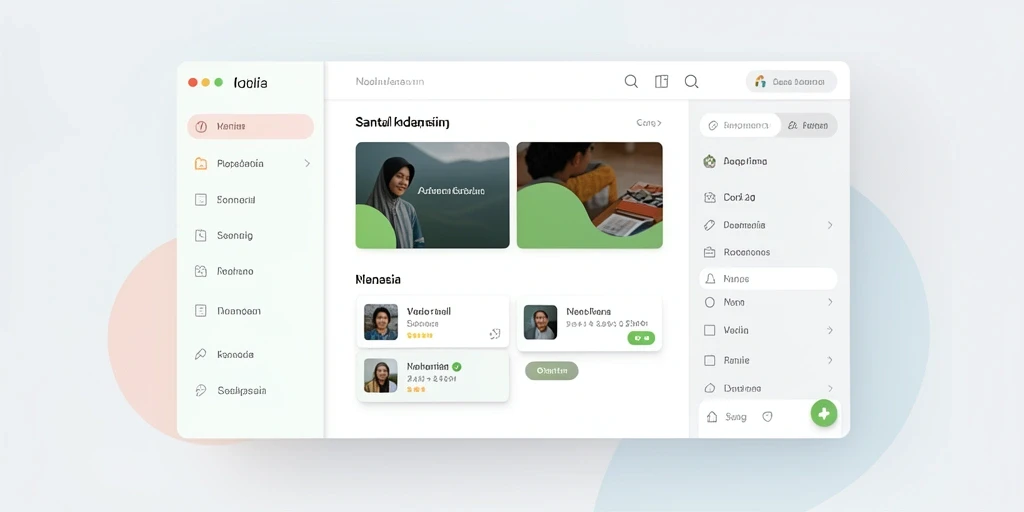The image size is (1024, 512).
Task: Expand the Doomeoia row chevron
Action: tap(830, 225)
